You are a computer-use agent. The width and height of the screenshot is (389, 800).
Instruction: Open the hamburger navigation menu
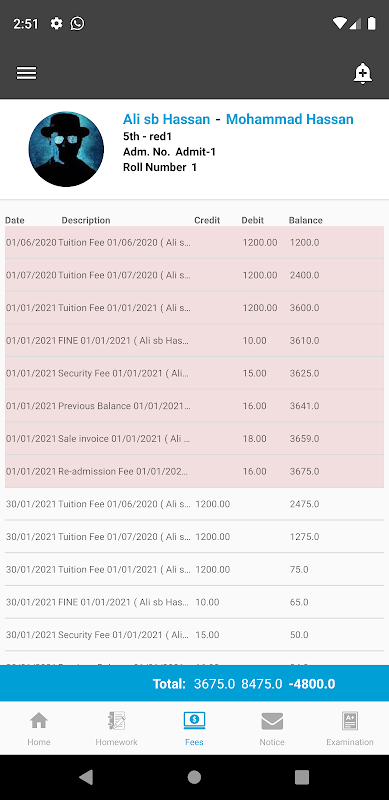pos(26,73)
